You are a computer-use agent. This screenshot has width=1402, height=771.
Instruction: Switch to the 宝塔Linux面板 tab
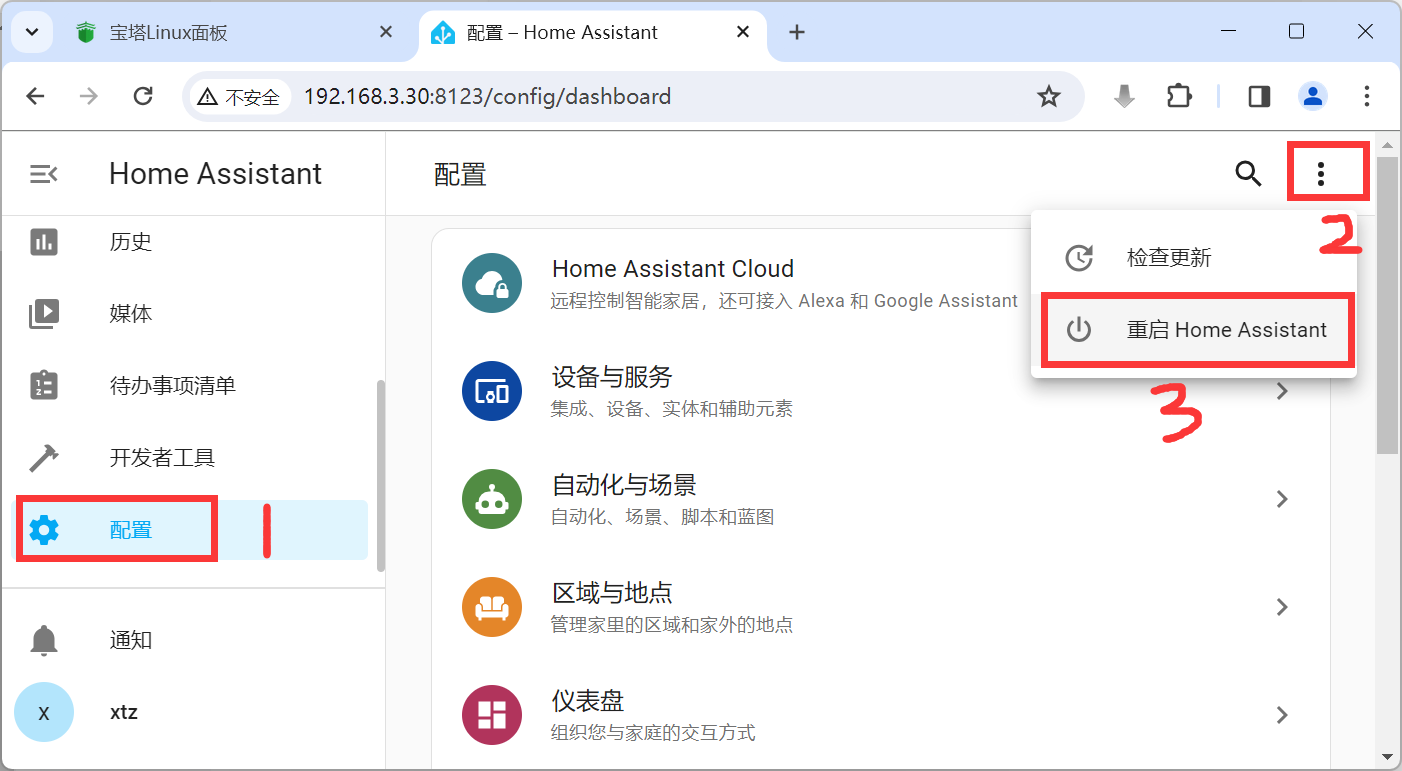tap(236, 32)
